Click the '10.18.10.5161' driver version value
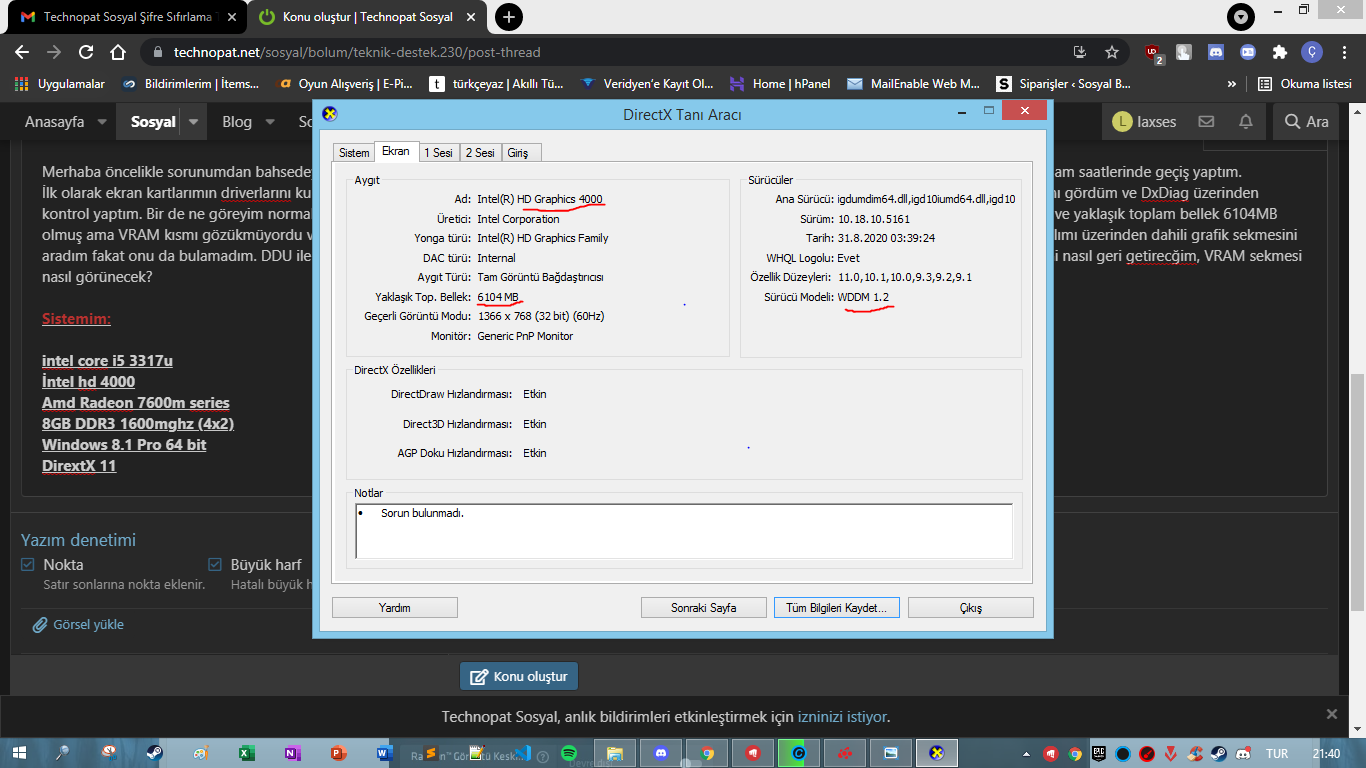 click(873, 219)
